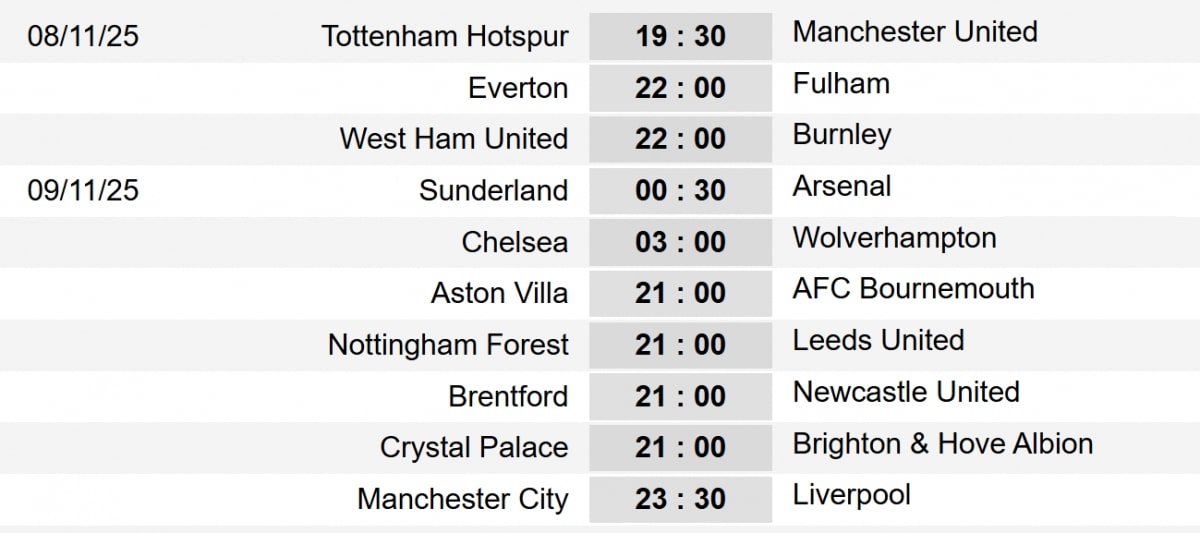Open the Manchester United team link
1200x533 pixels.
pos(914,32)
